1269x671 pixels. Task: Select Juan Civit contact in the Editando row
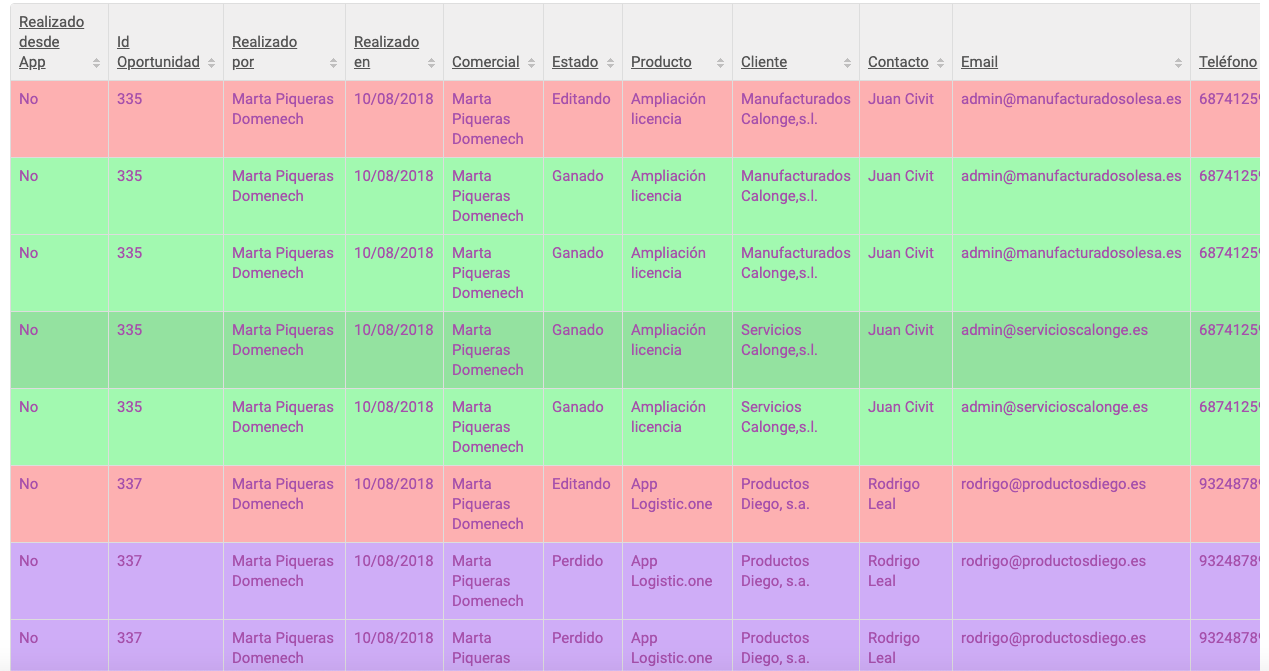[x=901, y=99]
